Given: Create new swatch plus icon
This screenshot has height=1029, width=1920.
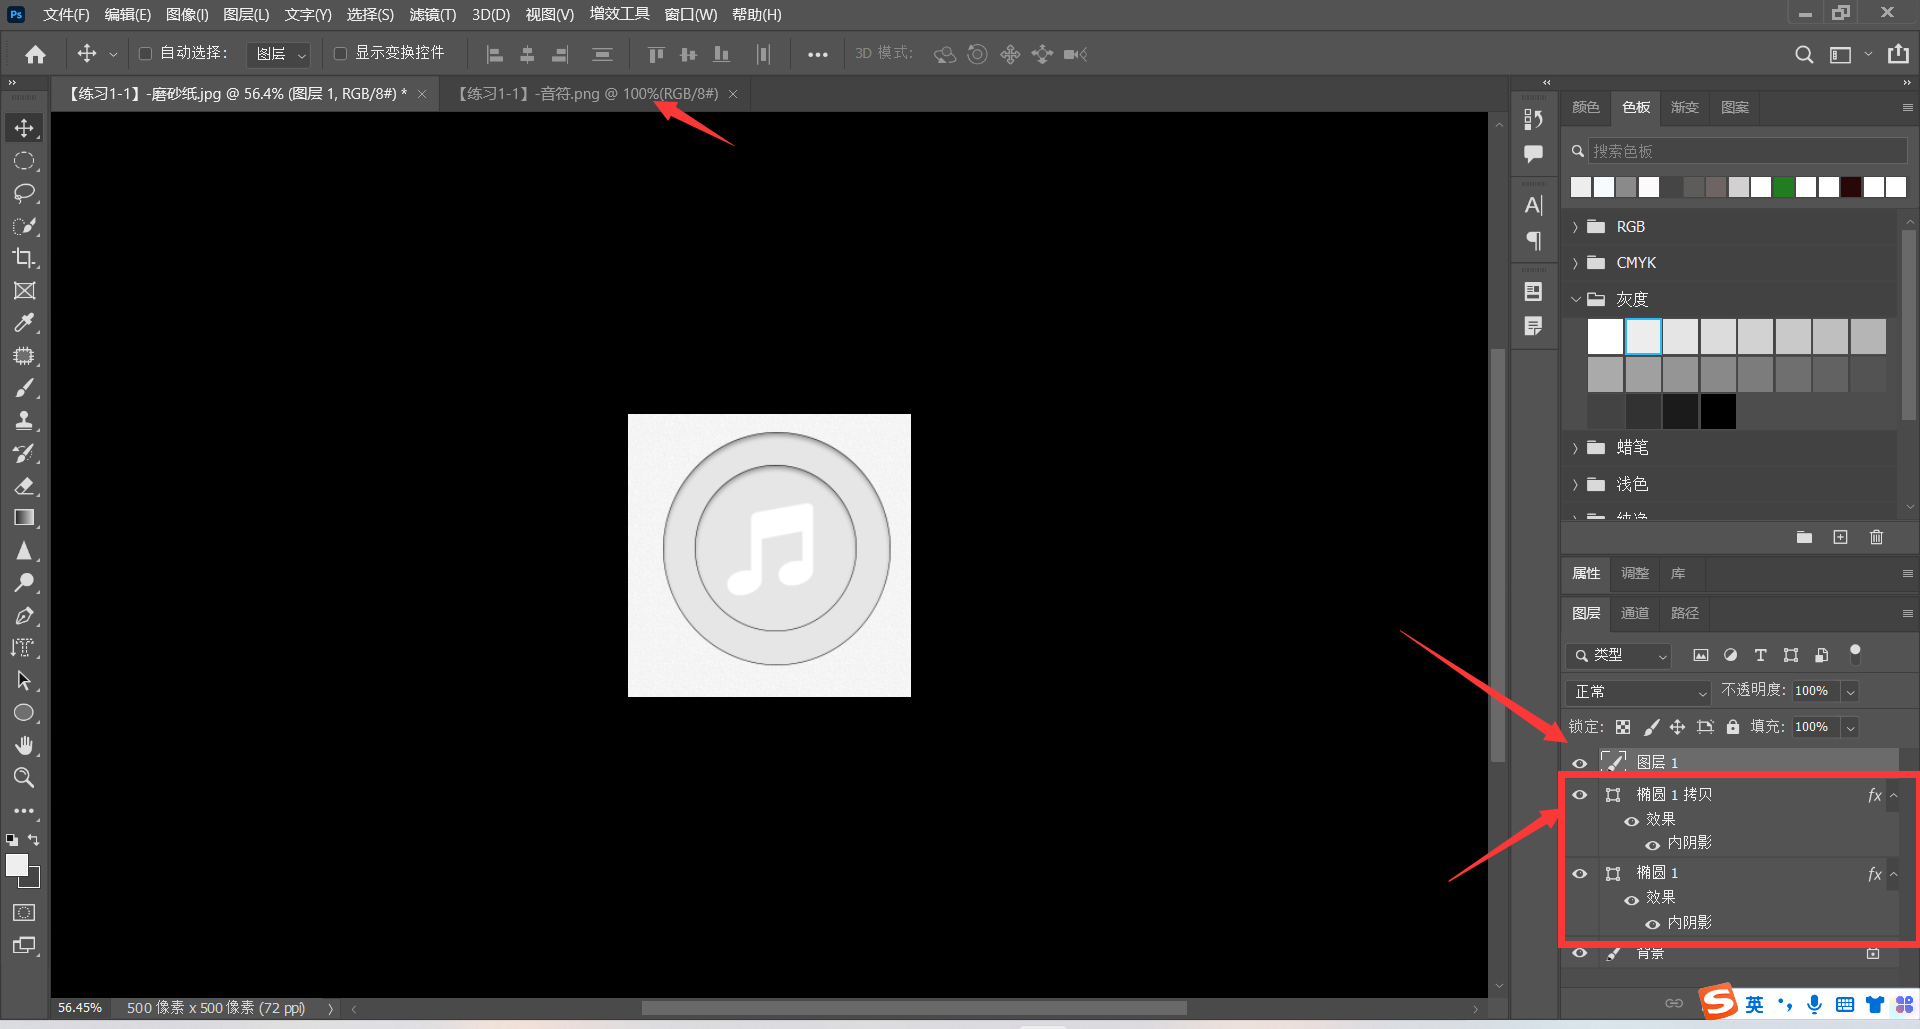Looking at the screenshot, I should [x=1840, y=537].
